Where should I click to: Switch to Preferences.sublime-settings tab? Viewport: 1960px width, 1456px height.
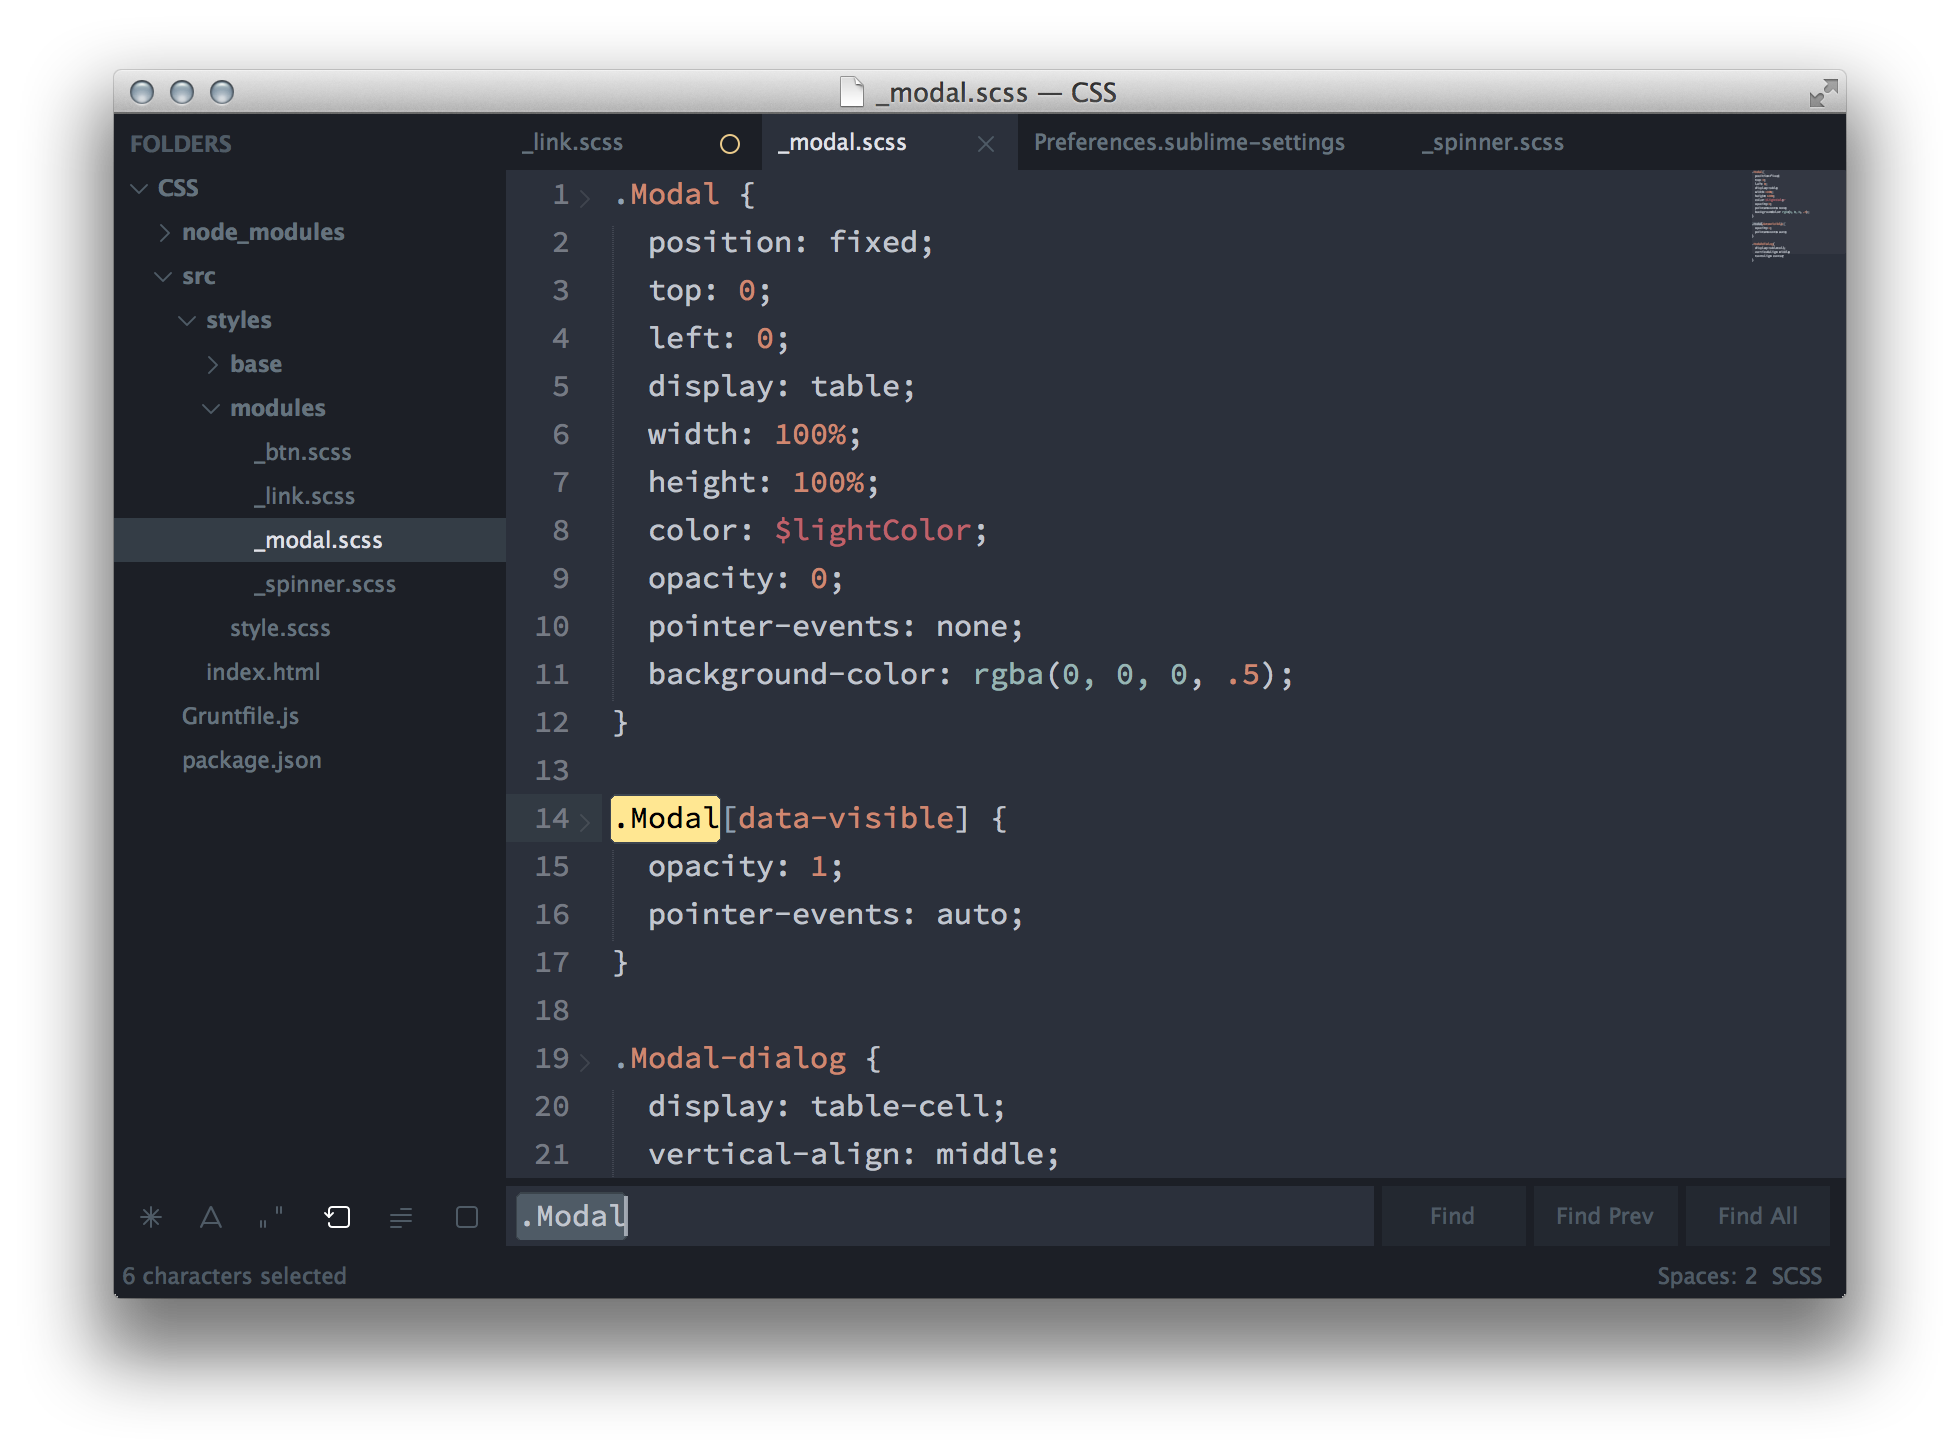[x=1189, y=143]
